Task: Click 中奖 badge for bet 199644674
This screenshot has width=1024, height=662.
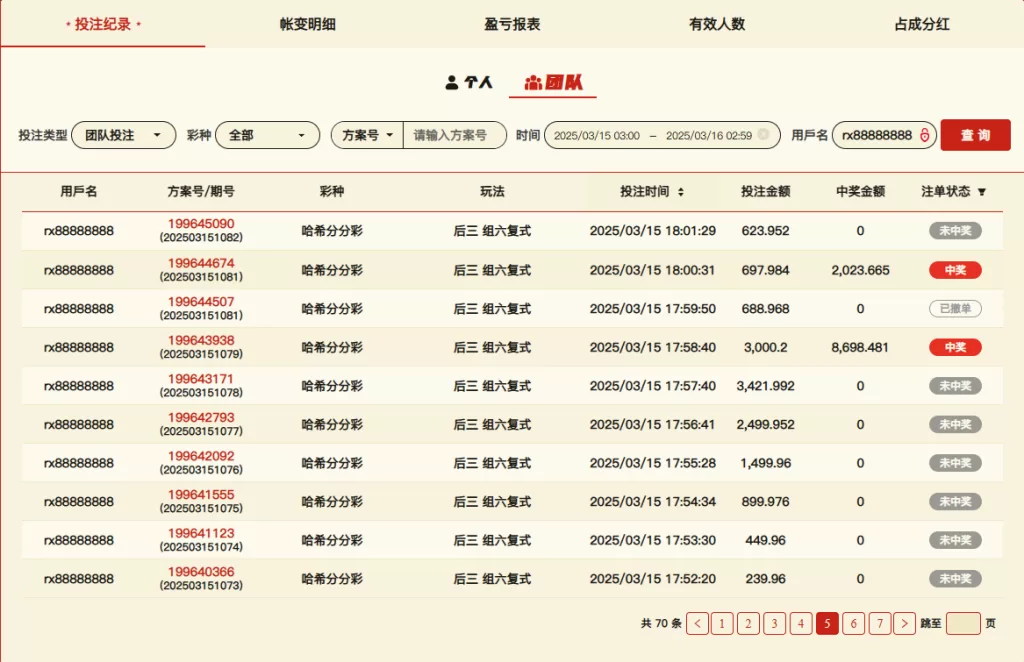Action: [955, 270]
